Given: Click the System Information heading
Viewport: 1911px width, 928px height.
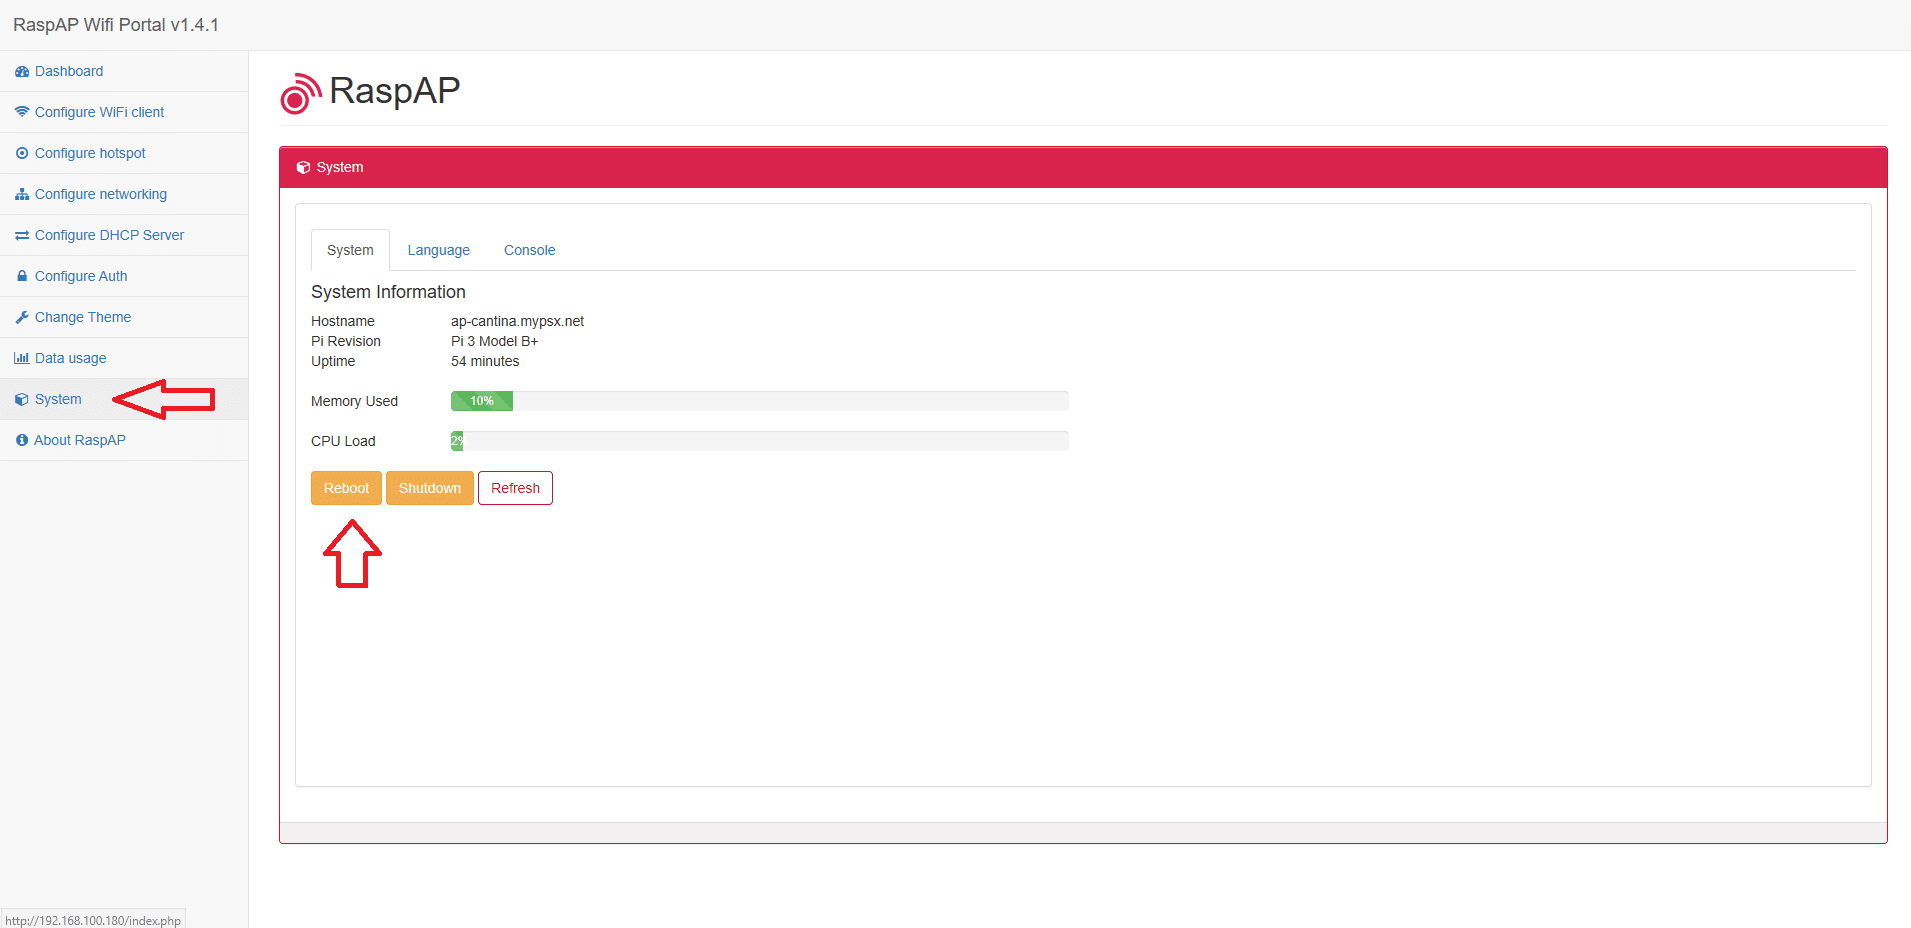Looking at the screenshot, I should click(388, 292).
